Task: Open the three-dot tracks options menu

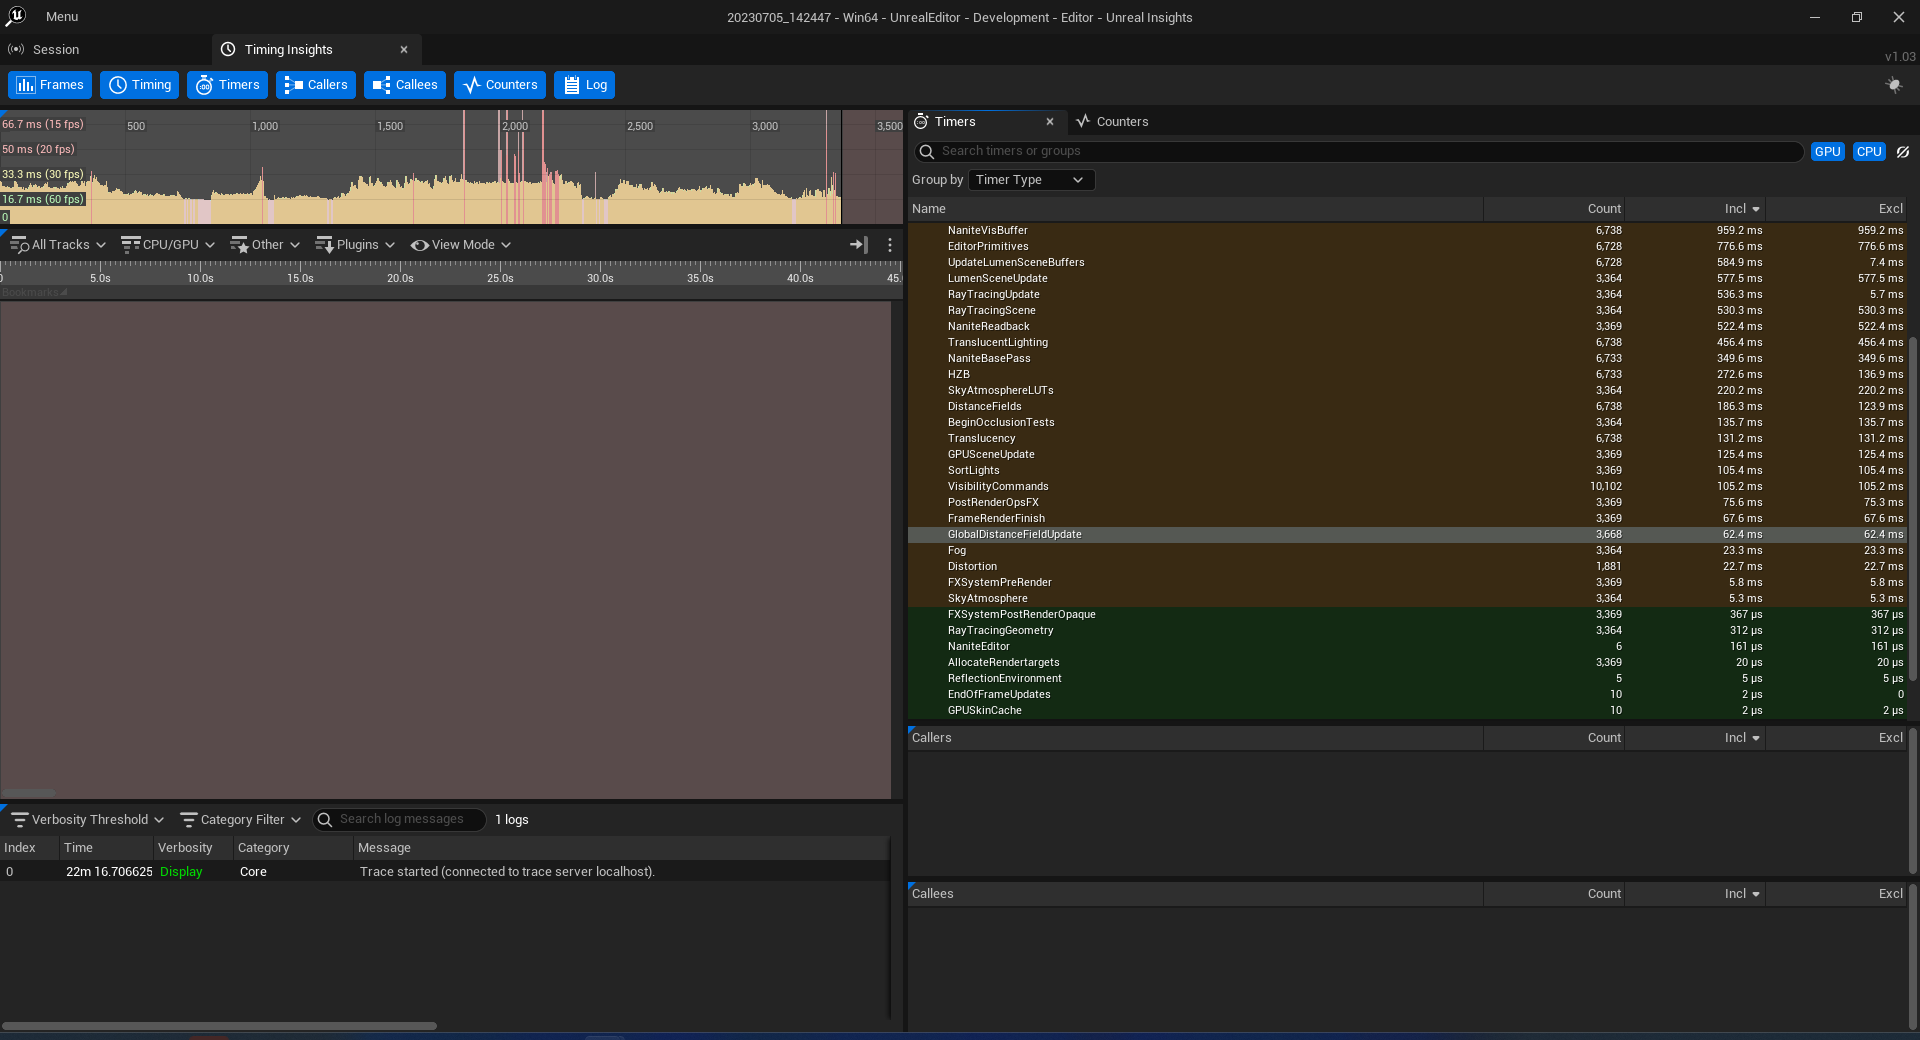Action: pos(889,245)
